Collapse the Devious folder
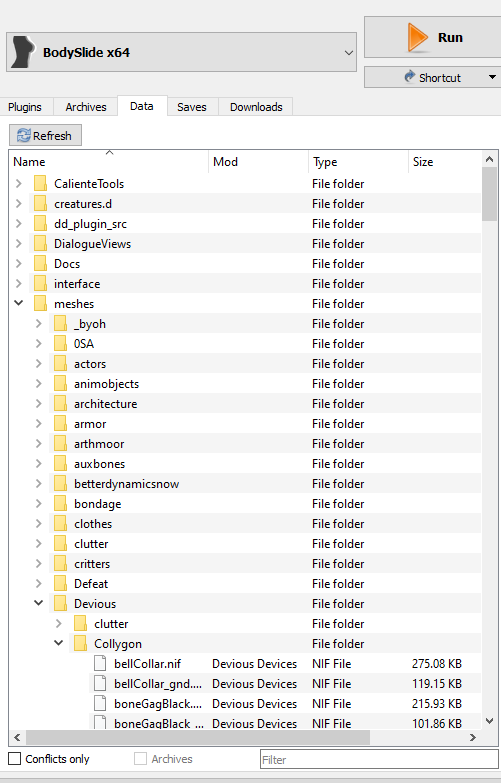 tap(38, 603)
